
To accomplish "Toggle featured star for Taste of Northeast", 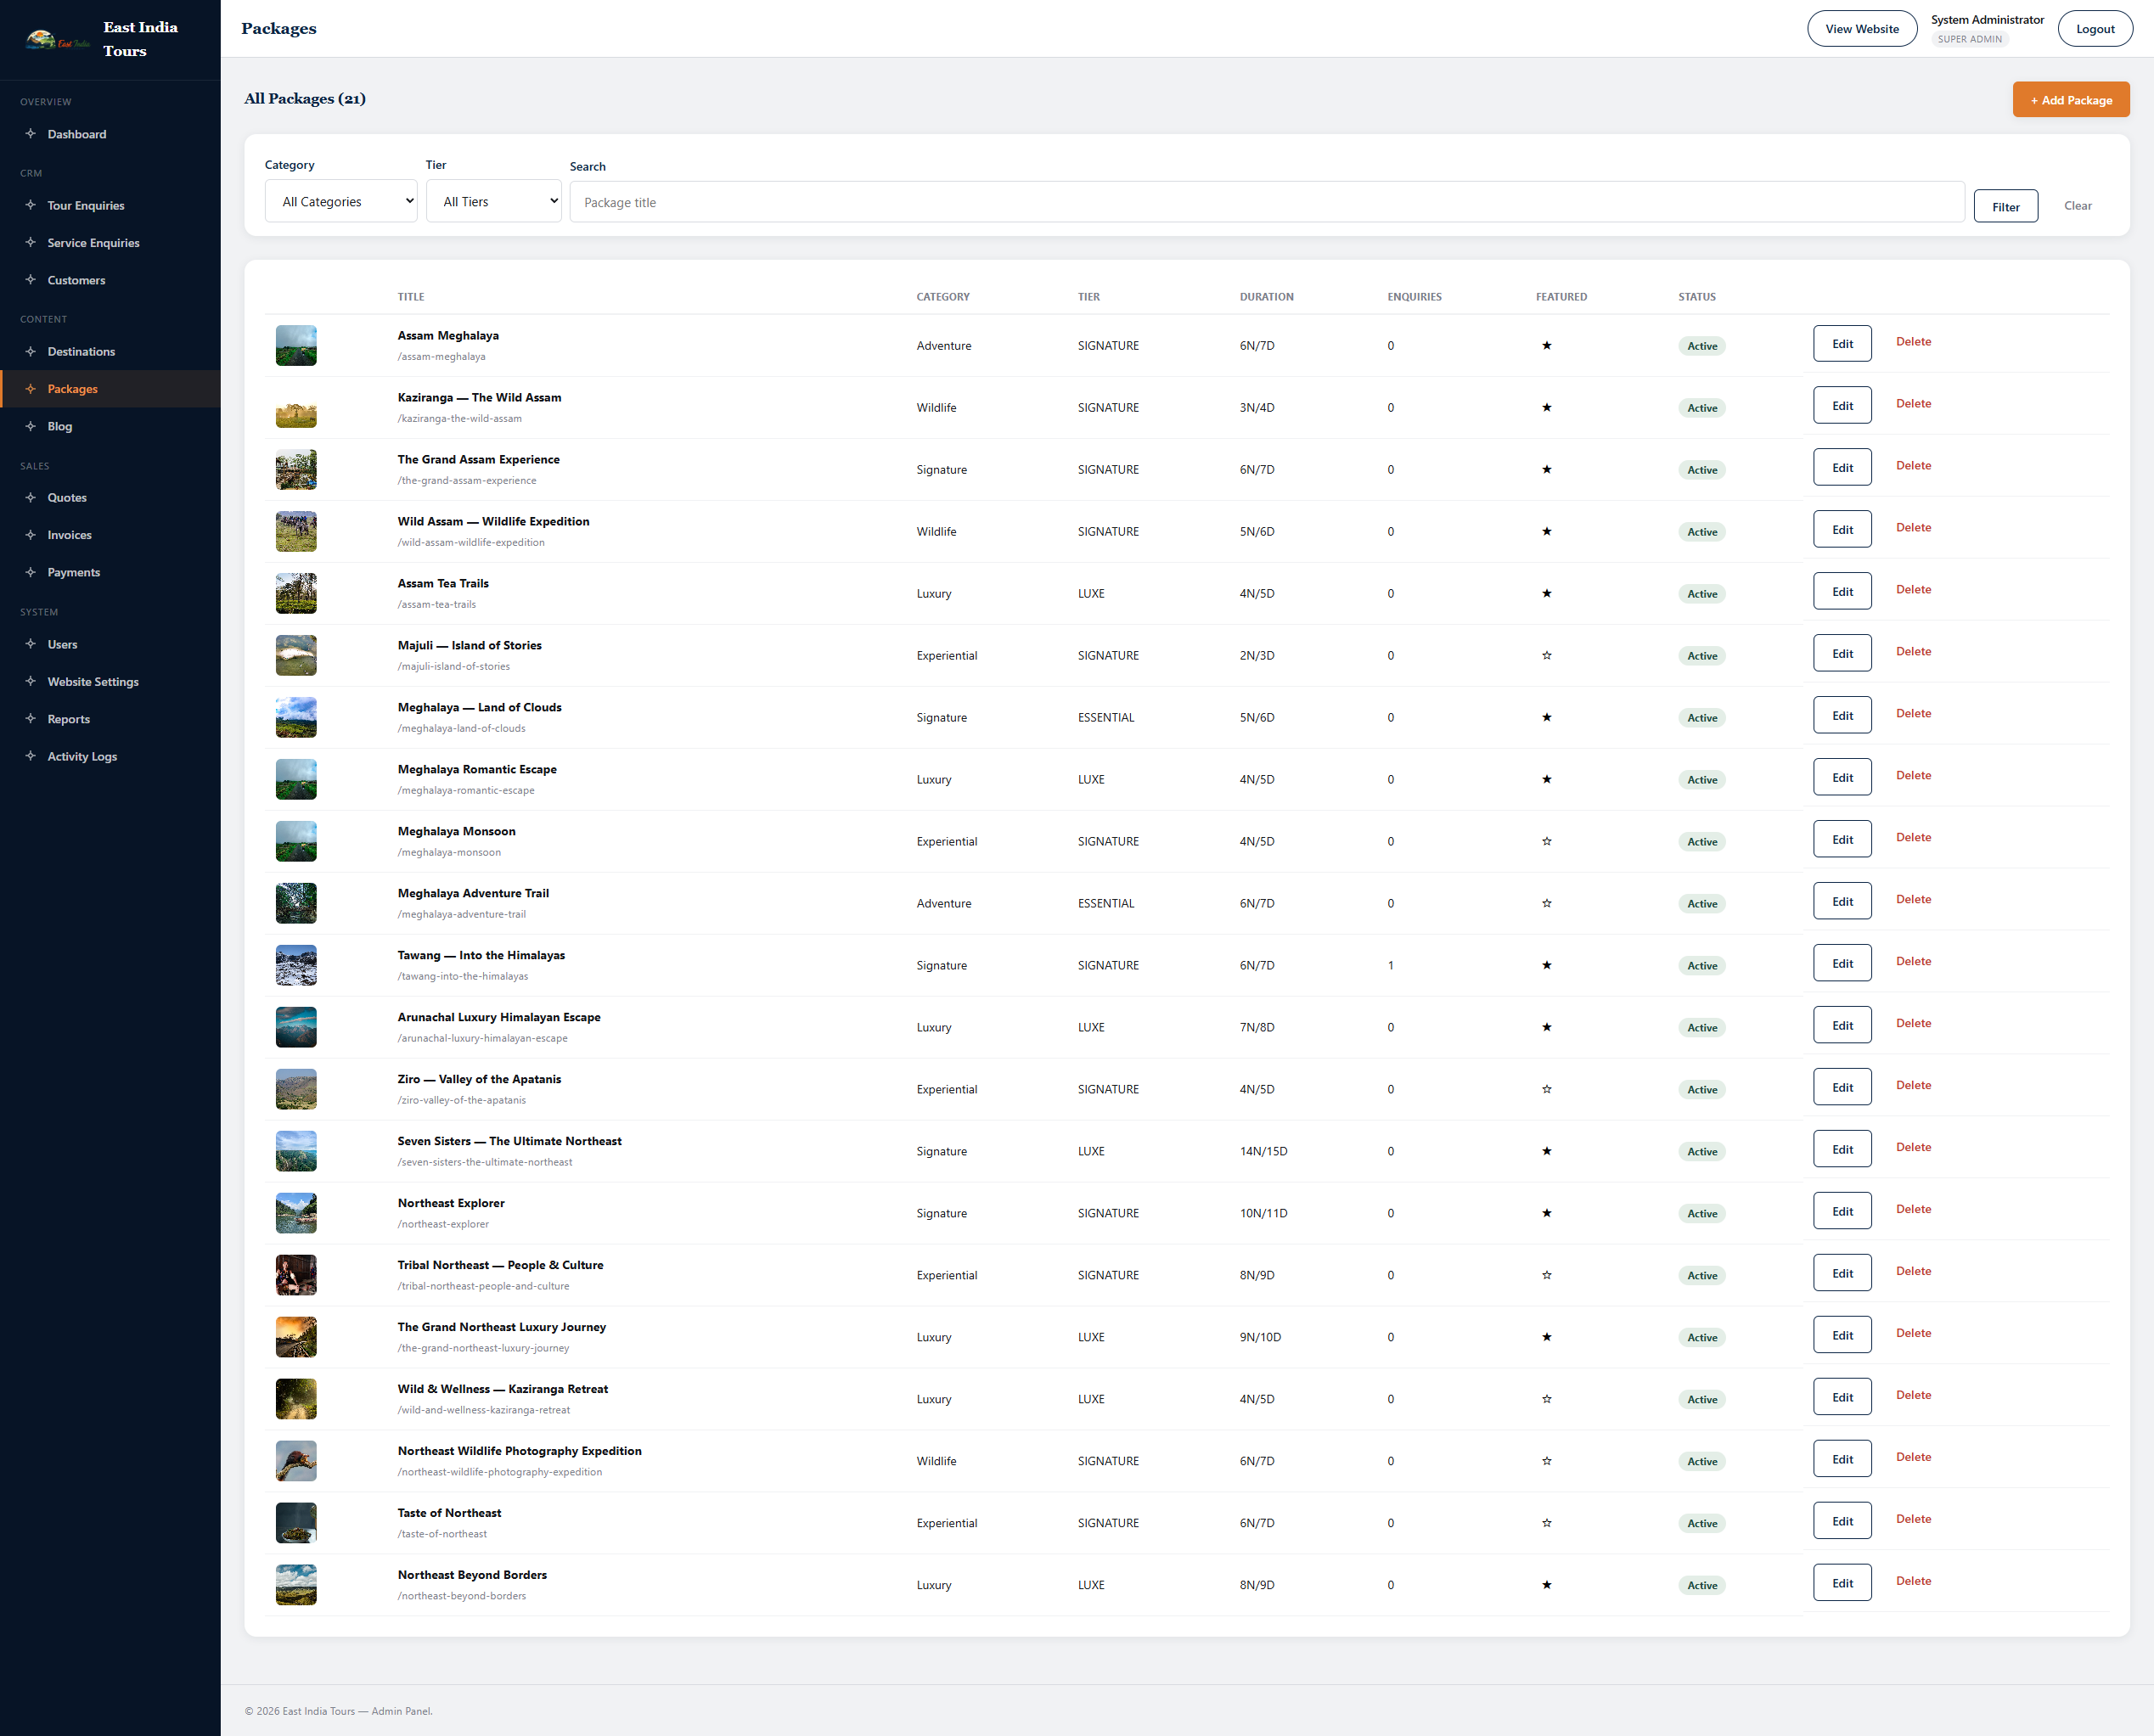I will [1546, 1523].
